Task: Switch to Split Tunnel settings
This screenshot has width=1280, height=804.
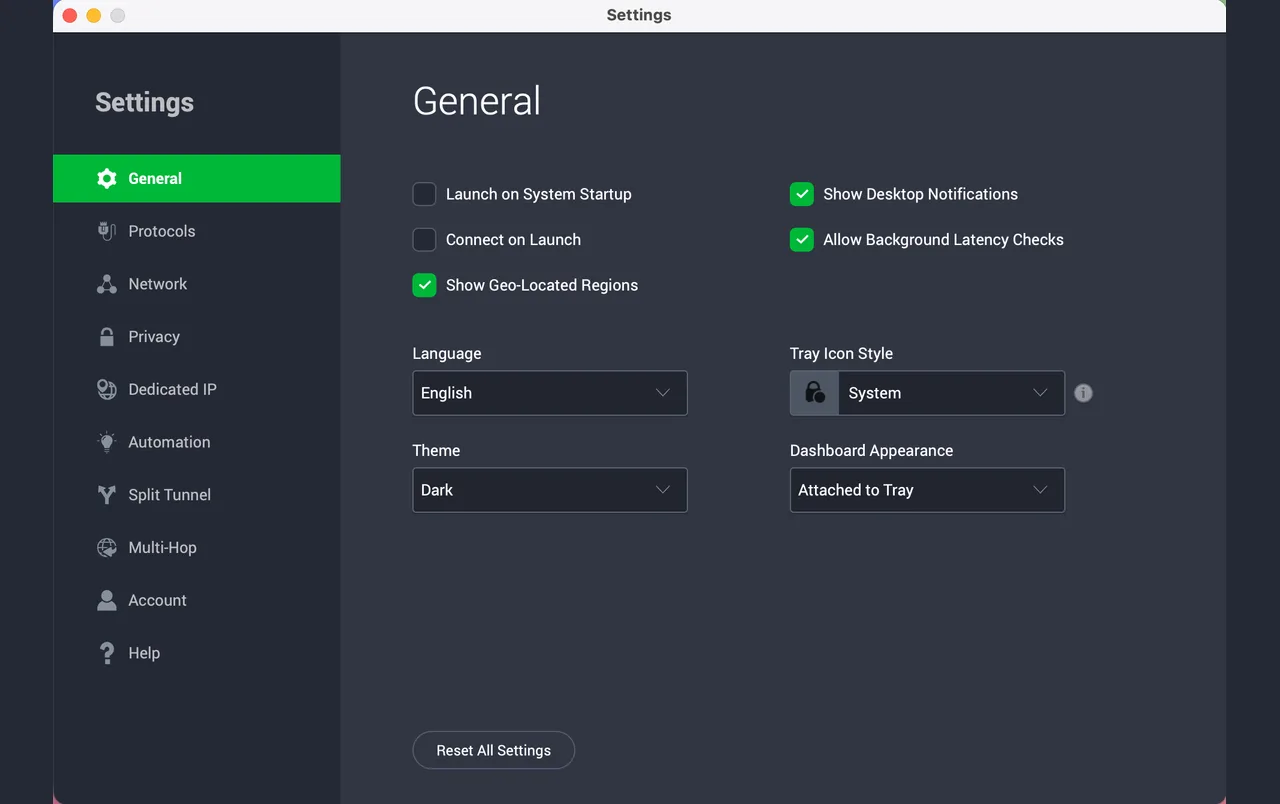Action: click(x=197, y=495)
